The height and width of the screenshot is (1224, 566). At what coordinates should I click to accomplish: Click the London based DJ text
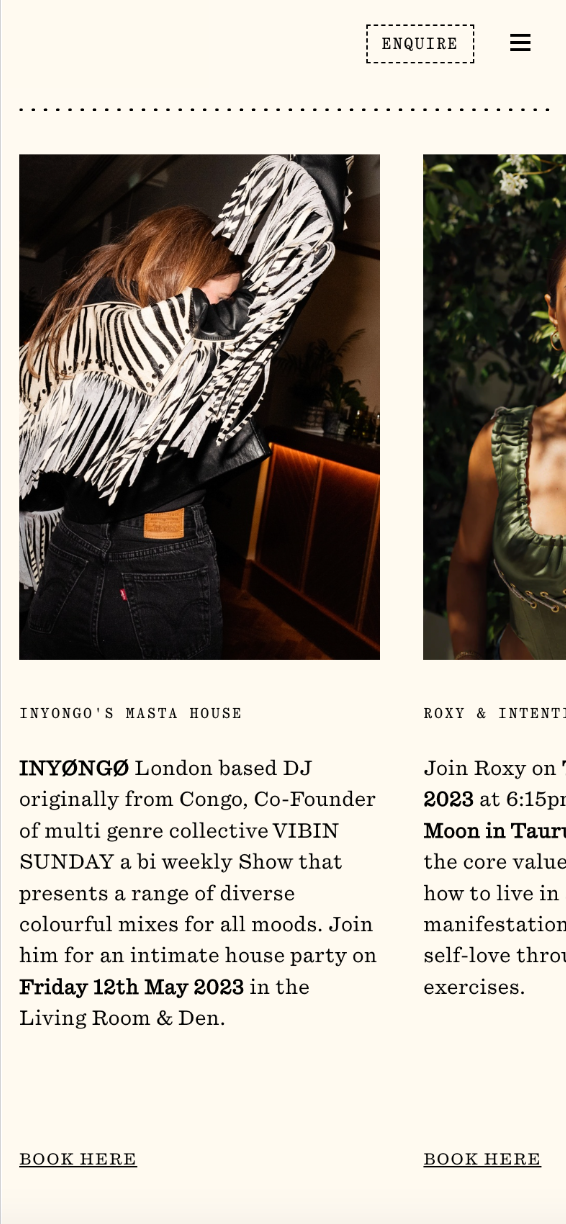[223, 768]
